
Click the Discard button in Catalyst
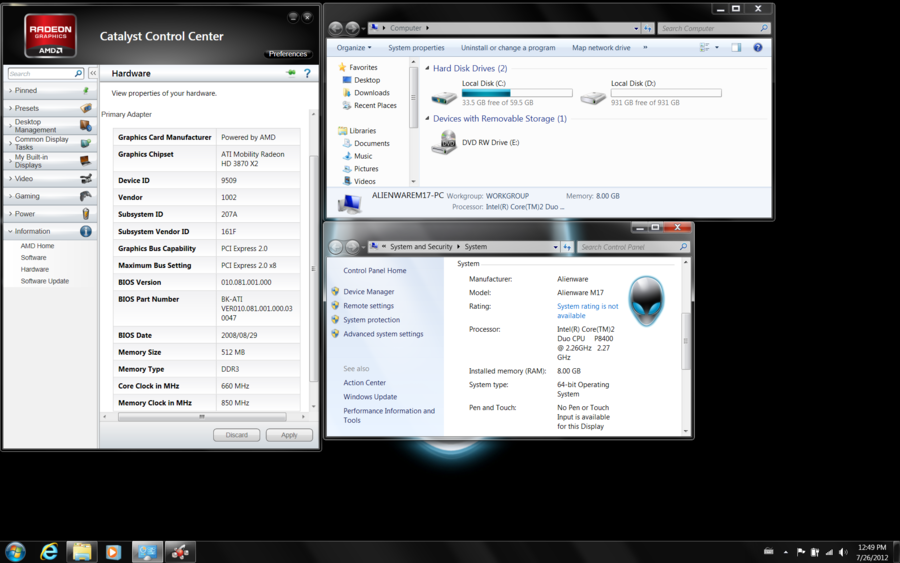tap(236, 435)
